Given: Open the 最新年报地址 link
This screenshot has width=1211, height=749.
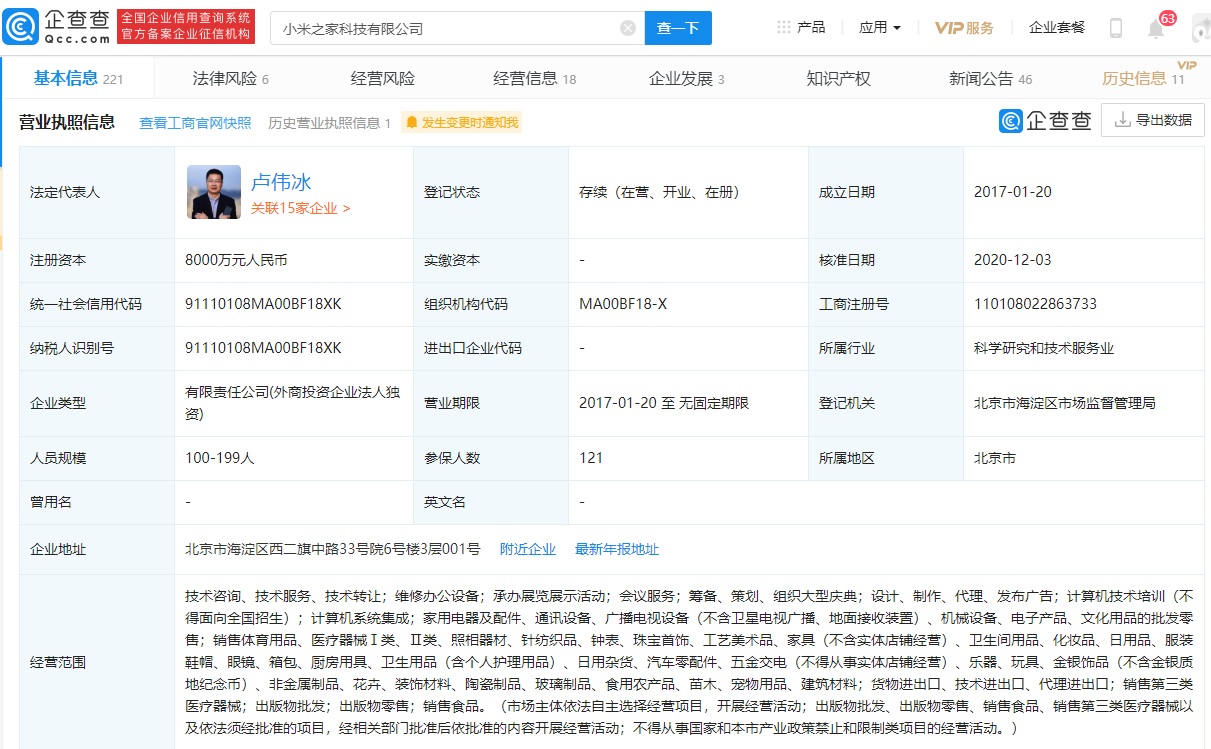Looking at the screenshot, I should pyautogui.click(x=617, y=548).
